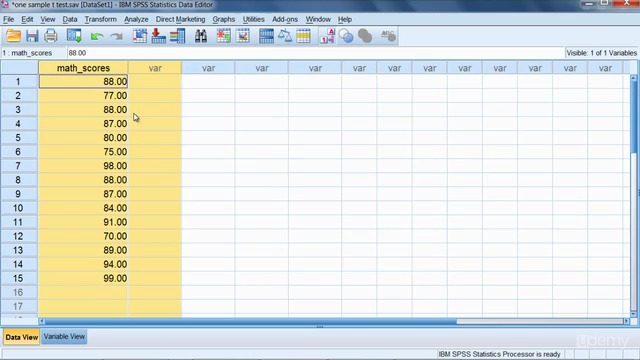Select row 7 header
This screenshot has height=360, width=640.
(18, 166)
